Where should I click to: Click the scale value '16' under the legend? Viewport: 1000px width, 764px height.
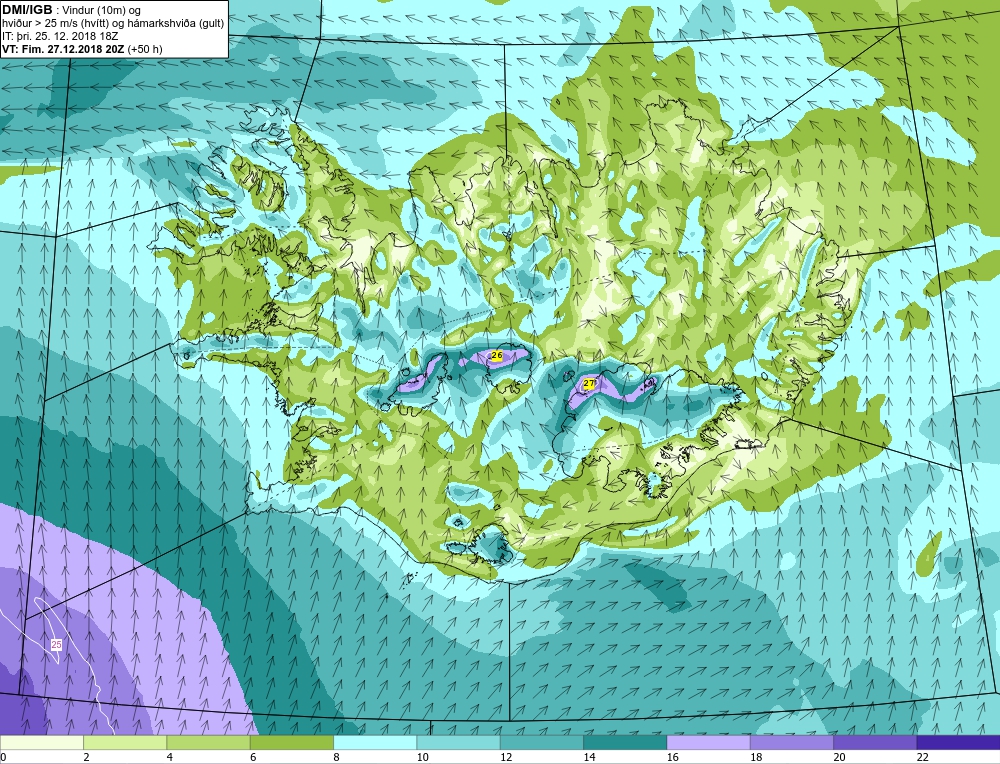(672, 757)
